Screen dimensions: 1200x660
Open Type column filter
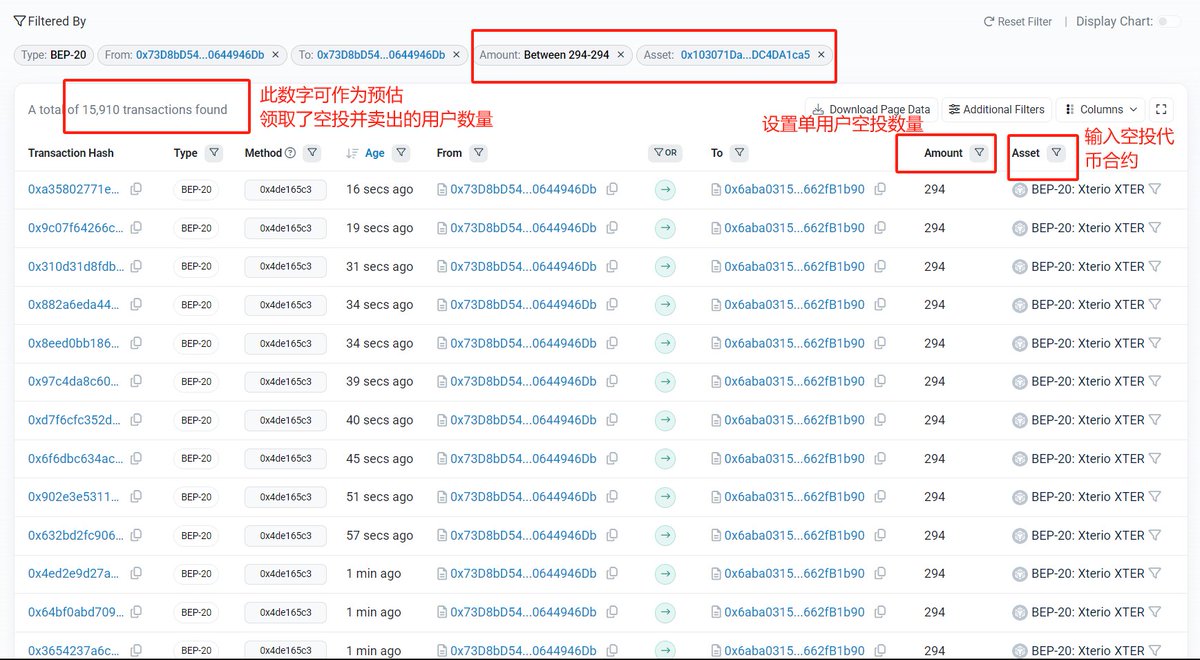click(x=214, y=153)
